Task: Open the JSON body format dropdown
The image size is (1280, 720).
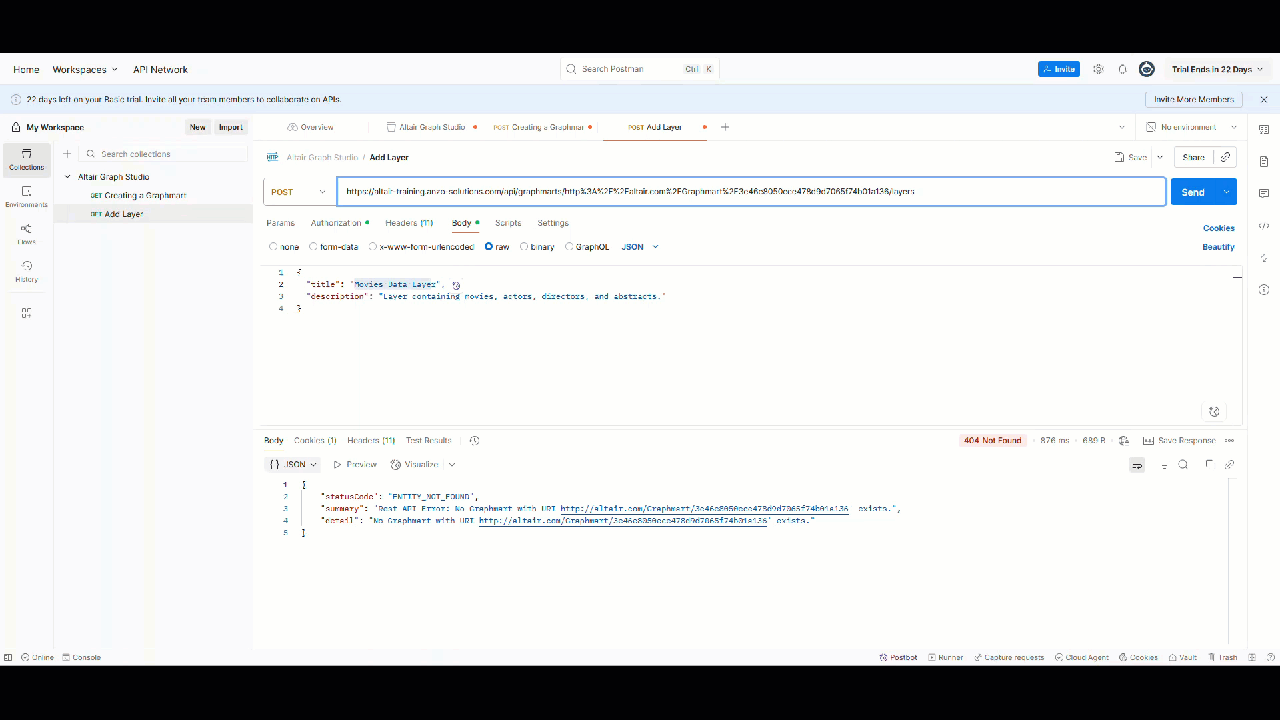Action: coord(640,247)
